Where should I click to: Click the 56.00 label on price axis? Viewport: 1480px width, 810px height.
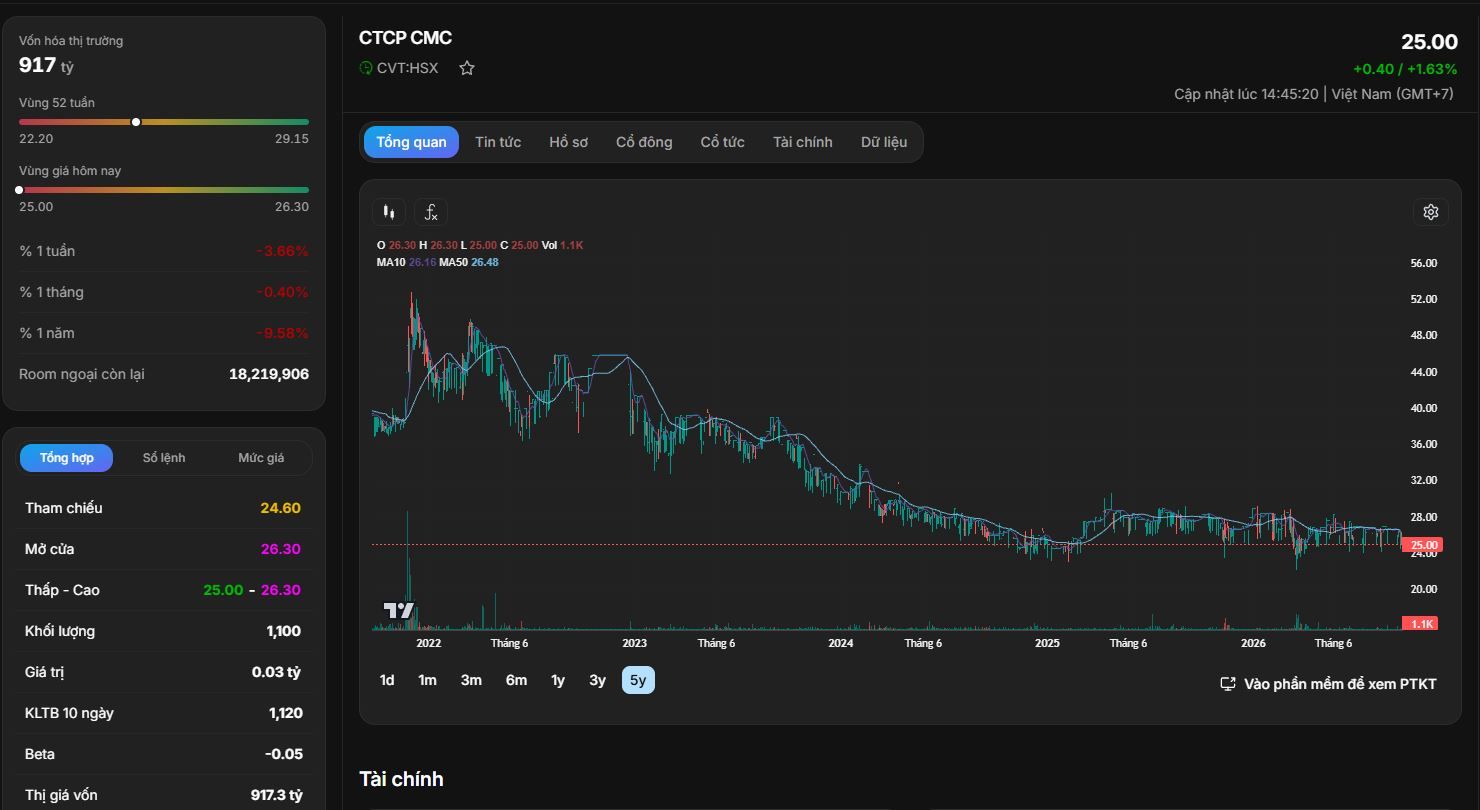click(1423, 263)
